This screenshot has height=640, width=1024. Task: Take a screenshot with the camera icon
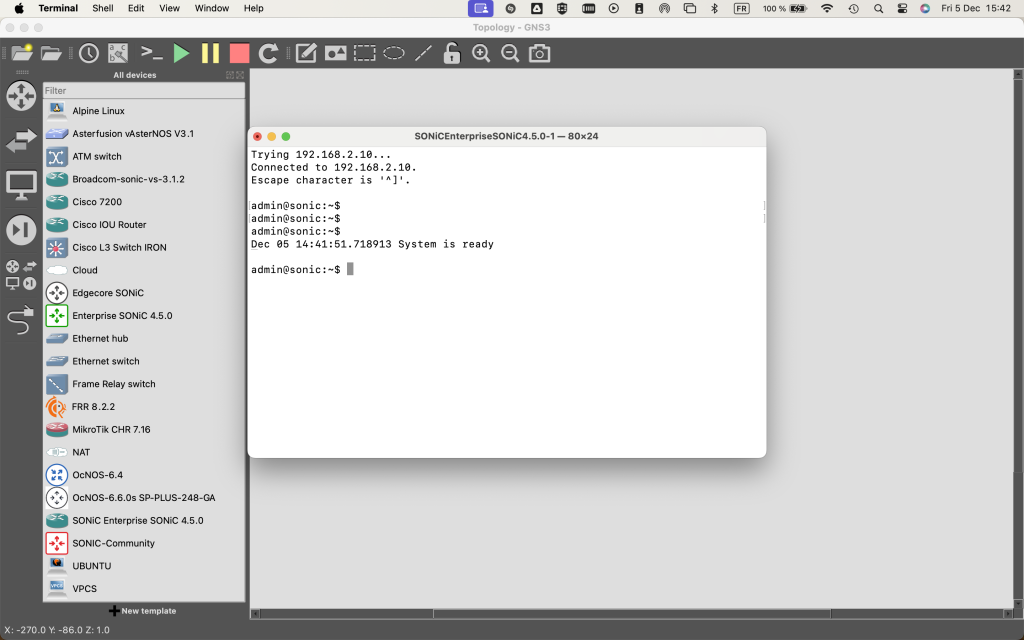(x=540, y=53)
